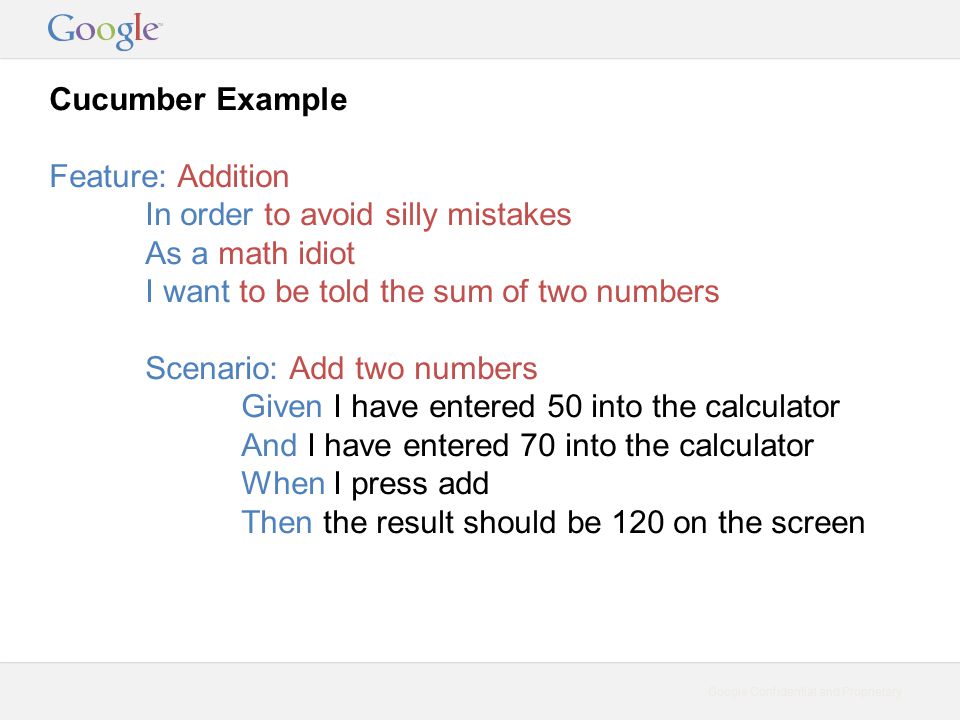Click the words 'on the screen'

tap(769, 522)
